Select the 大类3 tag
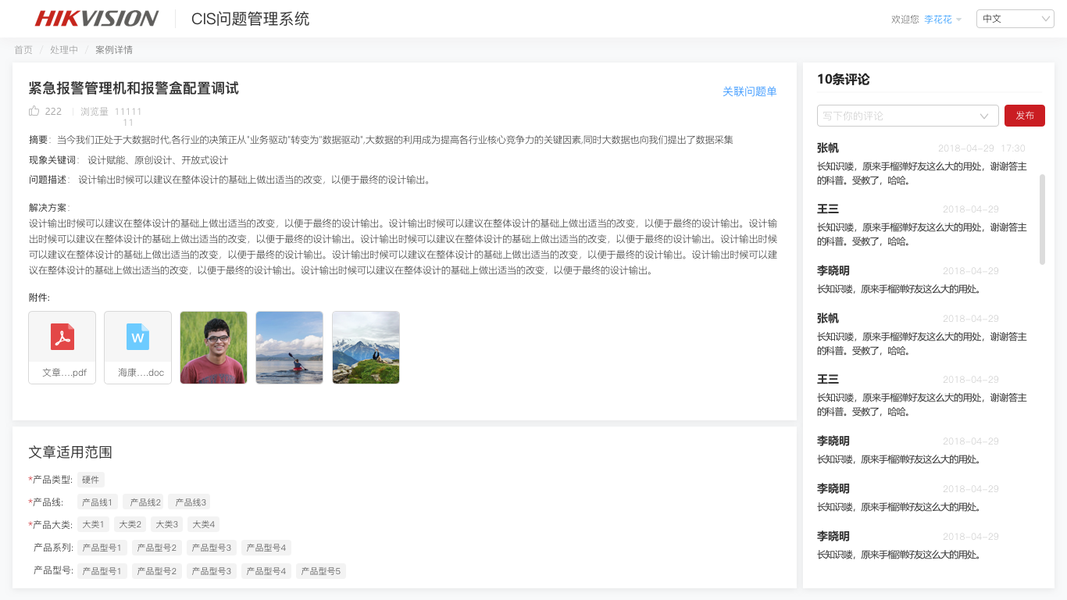 pos(167,524)
